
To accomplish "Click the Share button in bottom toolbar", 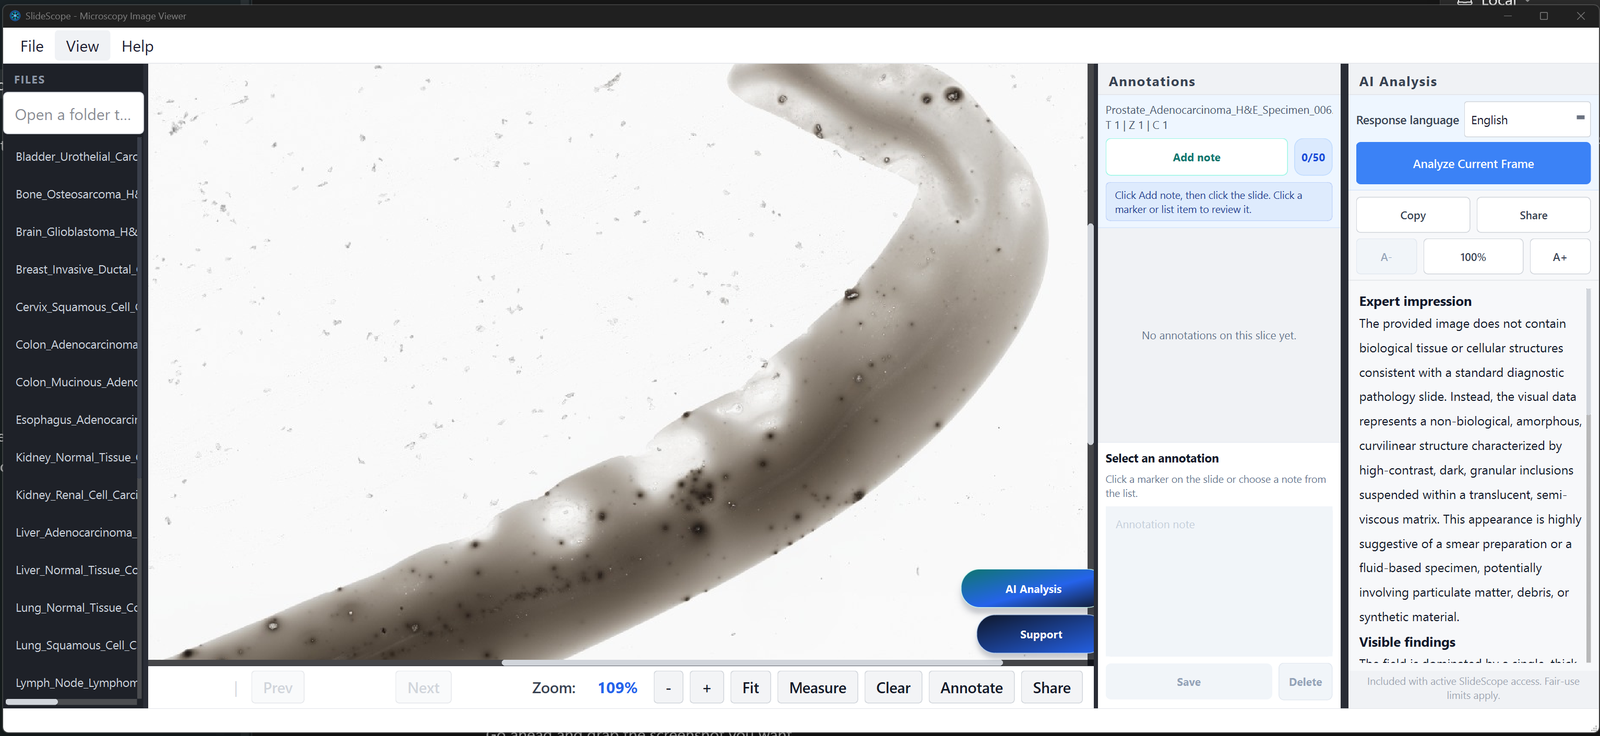I will (x=1051, y=688).
